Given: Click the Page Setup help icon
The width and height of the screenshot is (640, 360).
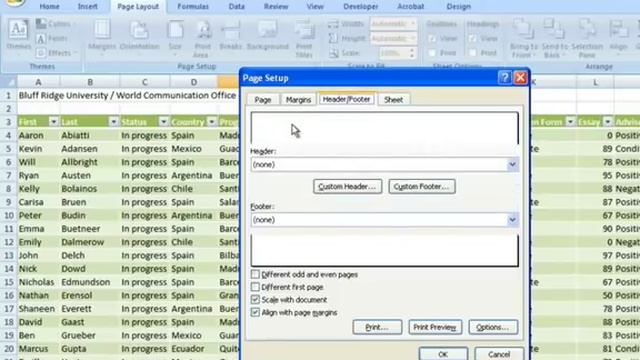Looking at the screenshot, I should click(504, 78).
